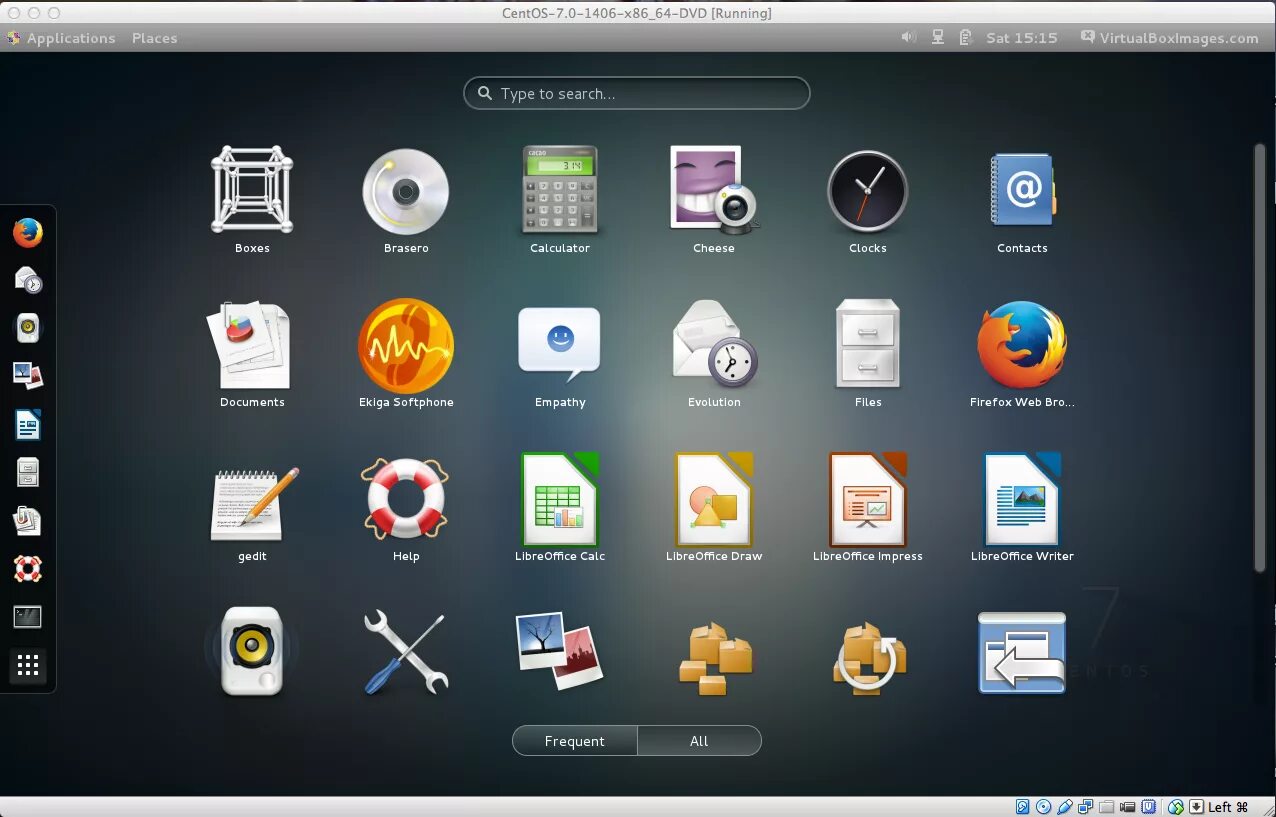Click the volume icon in top bar
This screenshot has width=1276, height=817.
908,37
